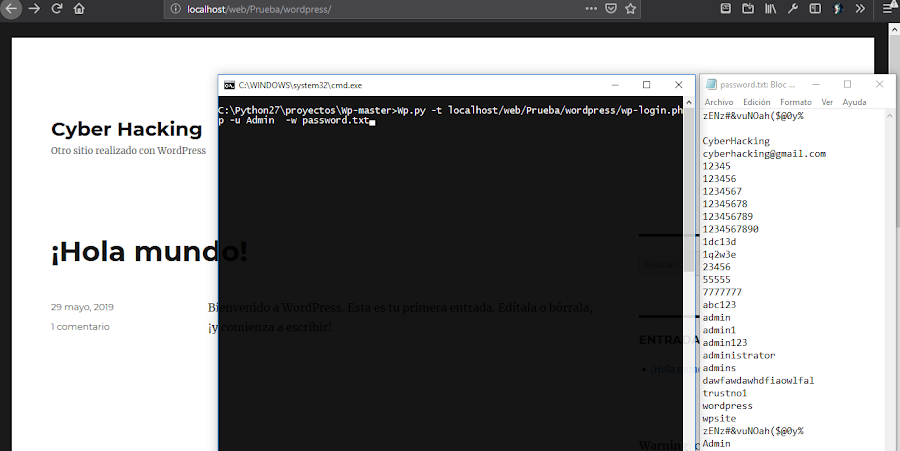
Task: Open page actions three-dot menu
Action: pos(591,9)
